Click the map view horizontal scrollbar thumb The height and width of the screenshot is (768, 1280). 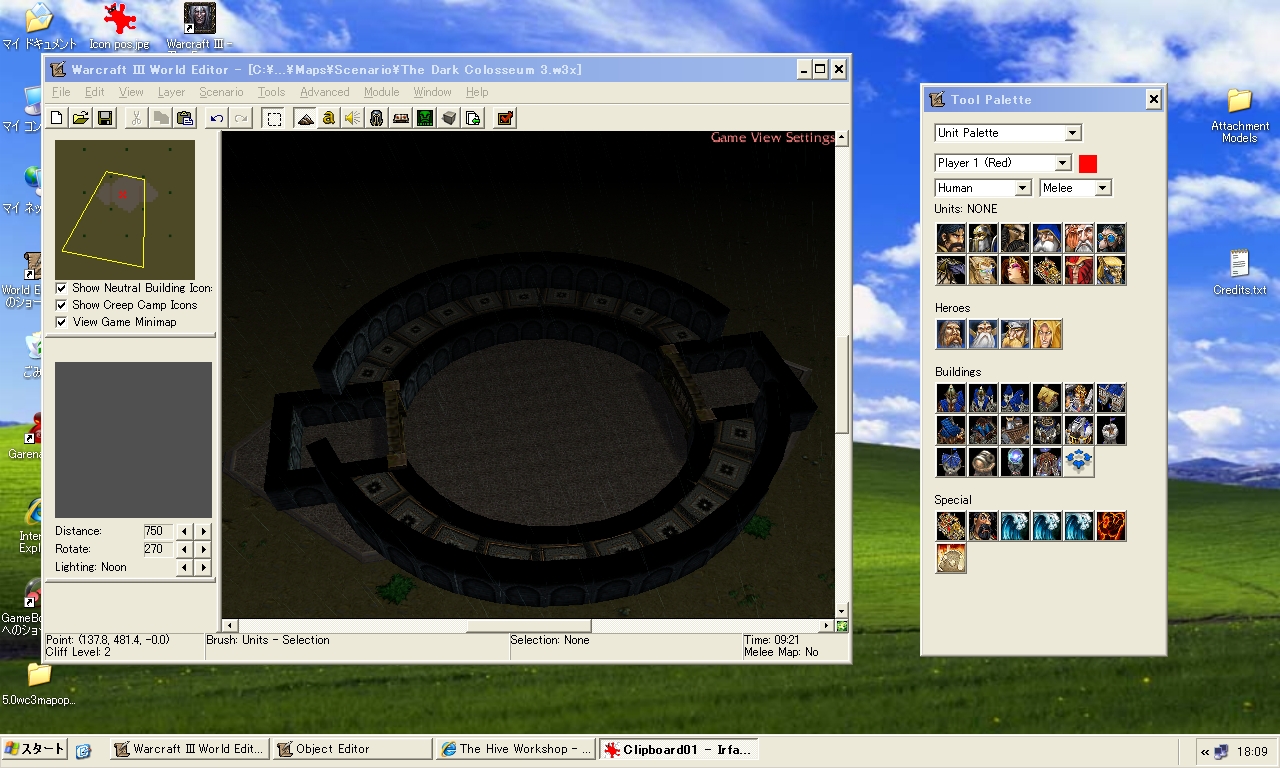point(529,626)
